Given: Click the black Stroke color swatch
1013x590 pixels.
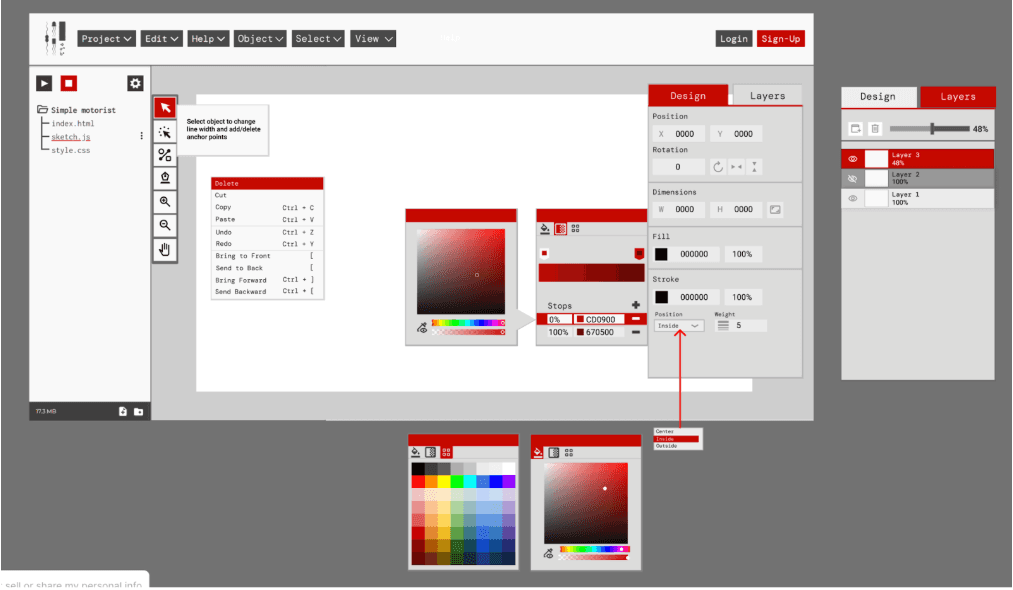Looking at the screenshot, I should pyautogui.click(x=661, y=297).
